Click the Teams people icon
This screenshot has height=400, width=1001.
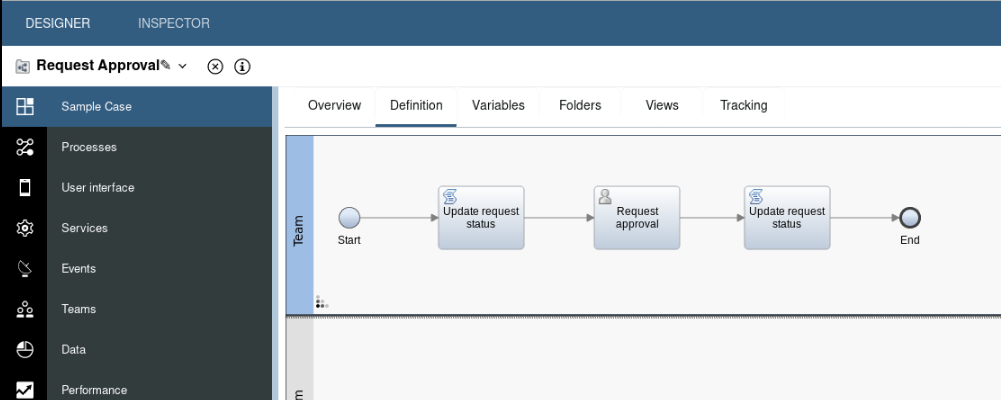(x=25, y=309)
